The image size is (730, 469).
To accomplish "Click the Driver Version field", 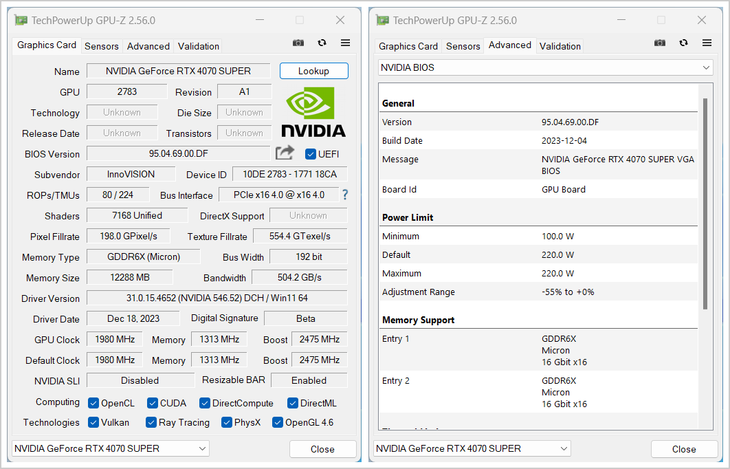I will (x=217, y=298).
